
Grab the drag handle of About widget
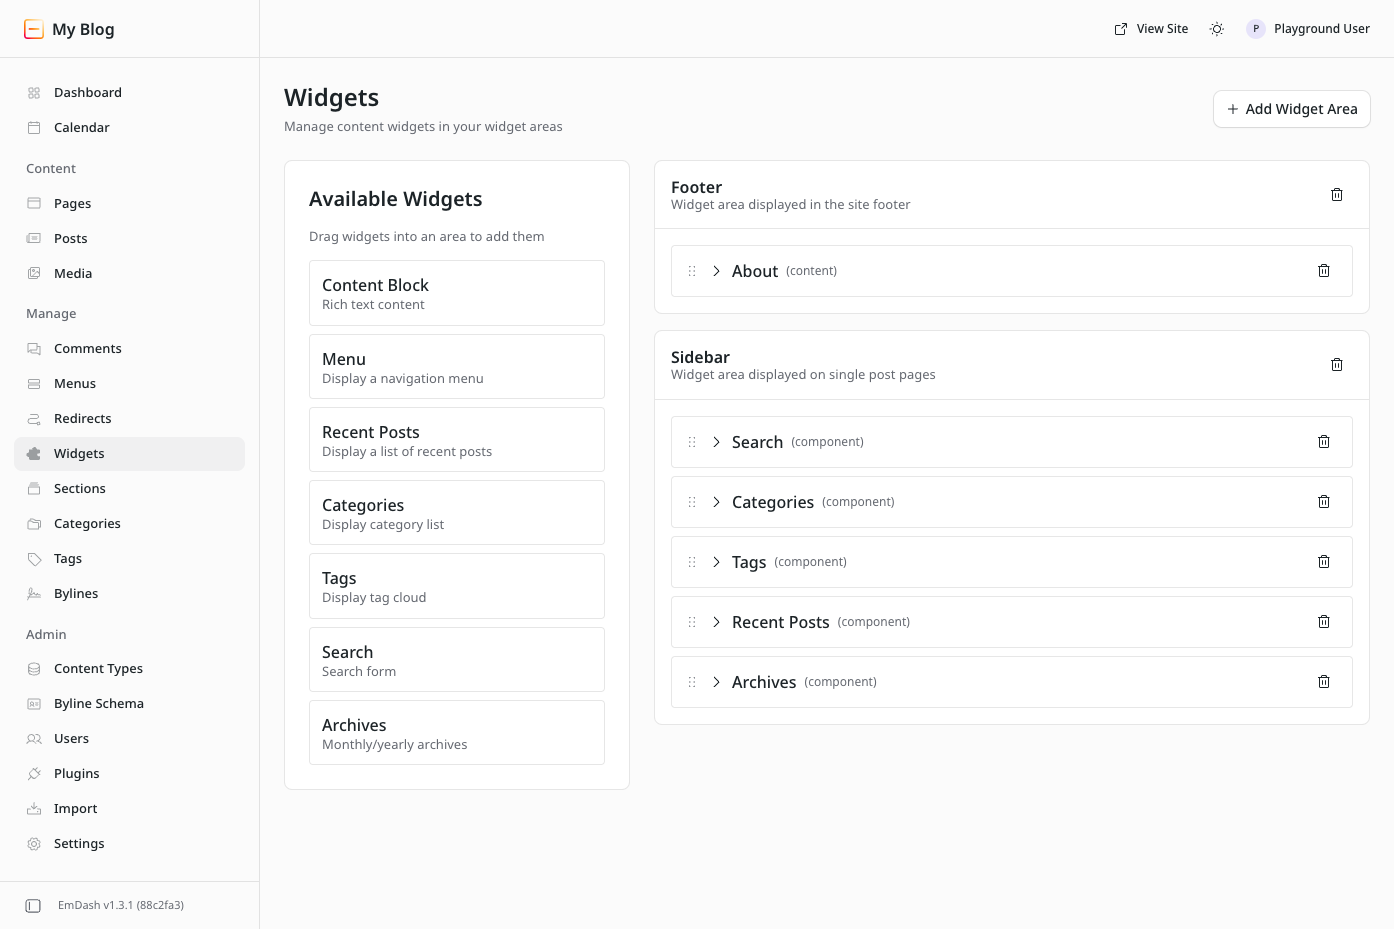click(x=692, y=271)
